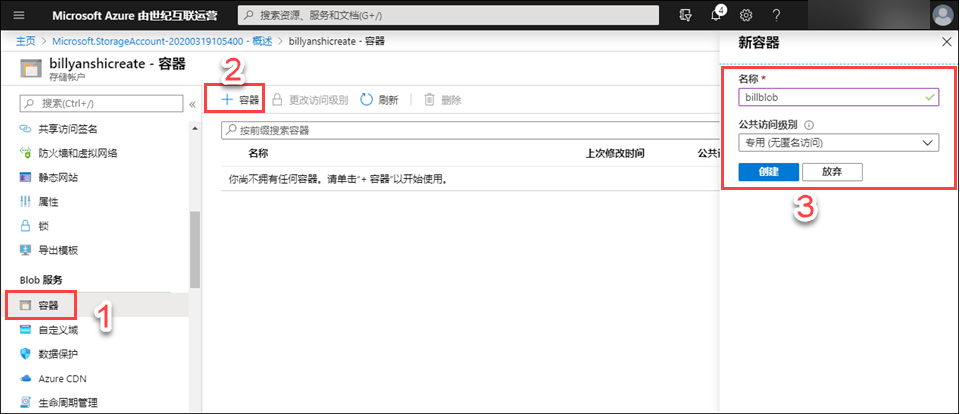The image size is (960, 414).
Task: Open Azure CDN in the sidebar
Action: pos(63,379)
